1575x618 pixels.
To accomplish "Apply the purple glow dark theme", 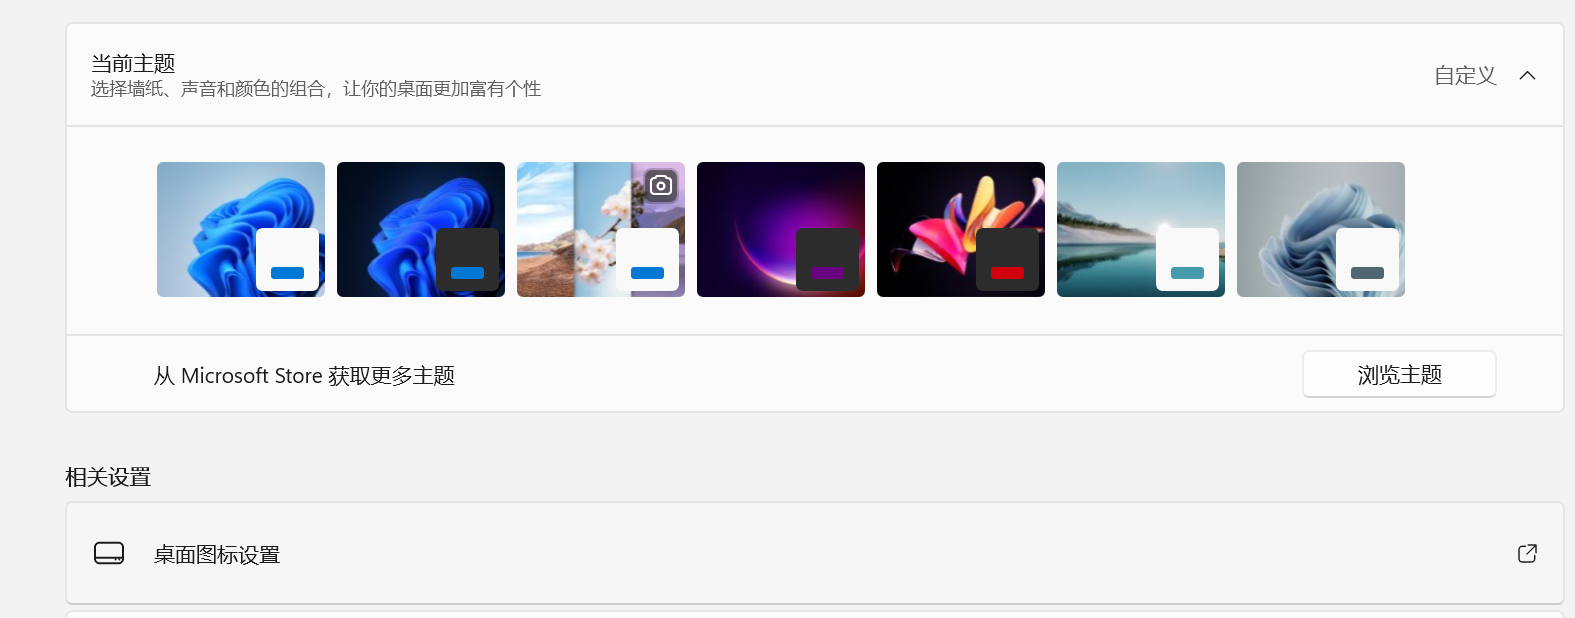I will [781, 229].
